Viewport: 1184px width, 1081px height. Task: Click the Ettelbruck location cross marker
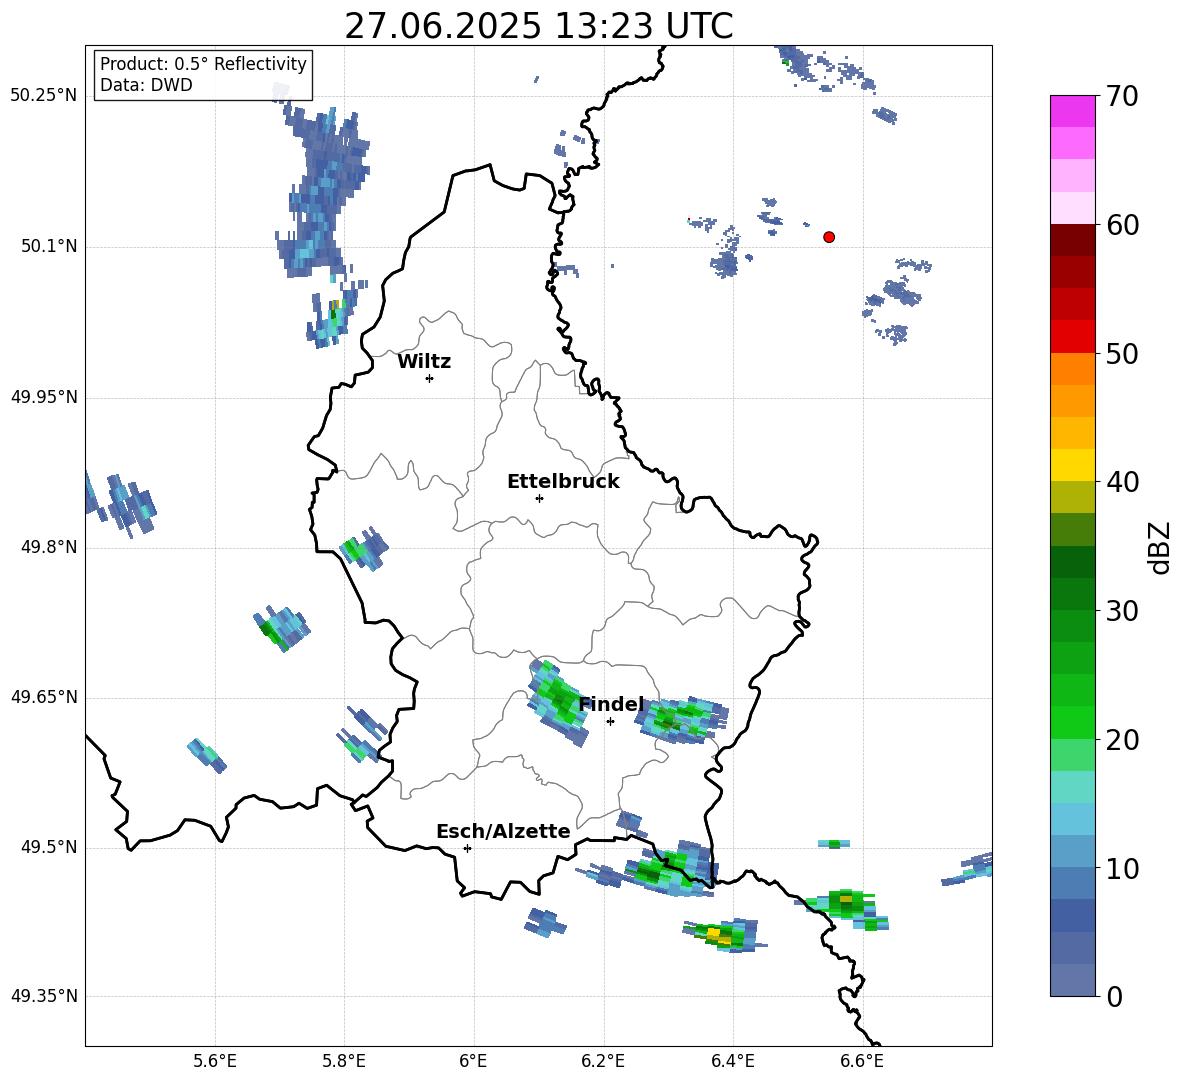(x=539, y=498)
